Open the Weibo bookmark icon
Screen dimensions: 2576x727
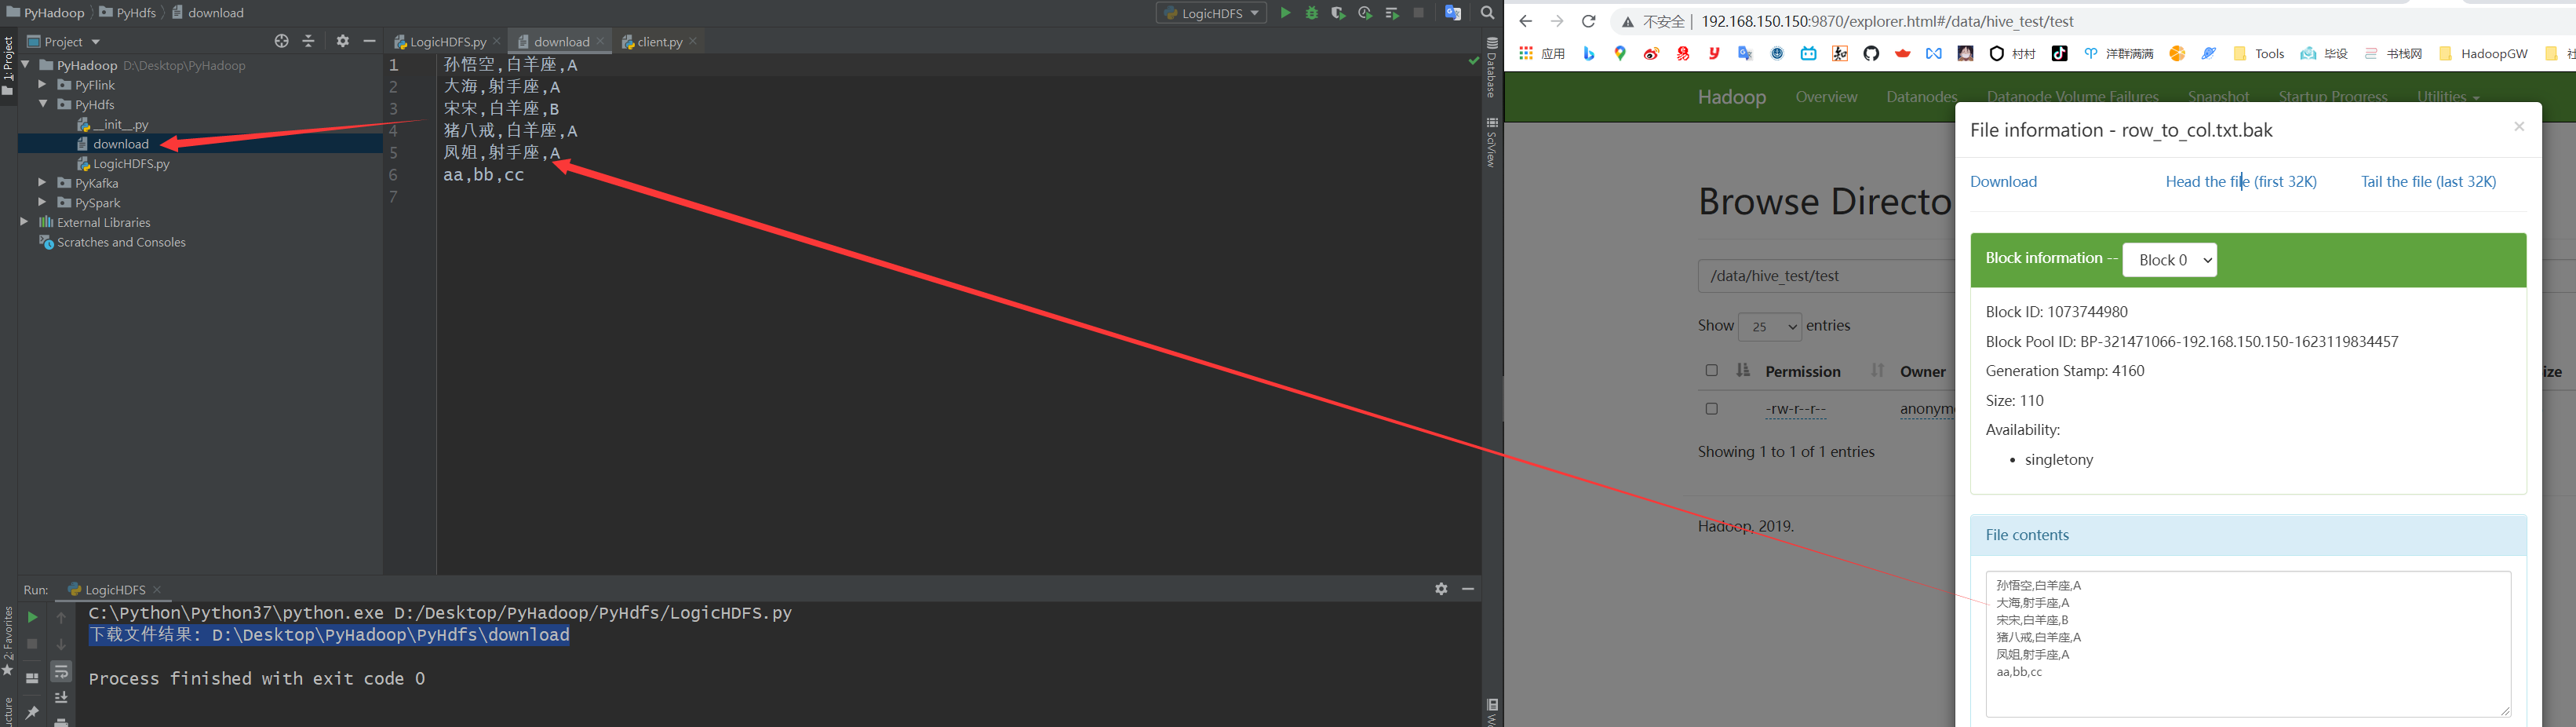(1651, 54)
